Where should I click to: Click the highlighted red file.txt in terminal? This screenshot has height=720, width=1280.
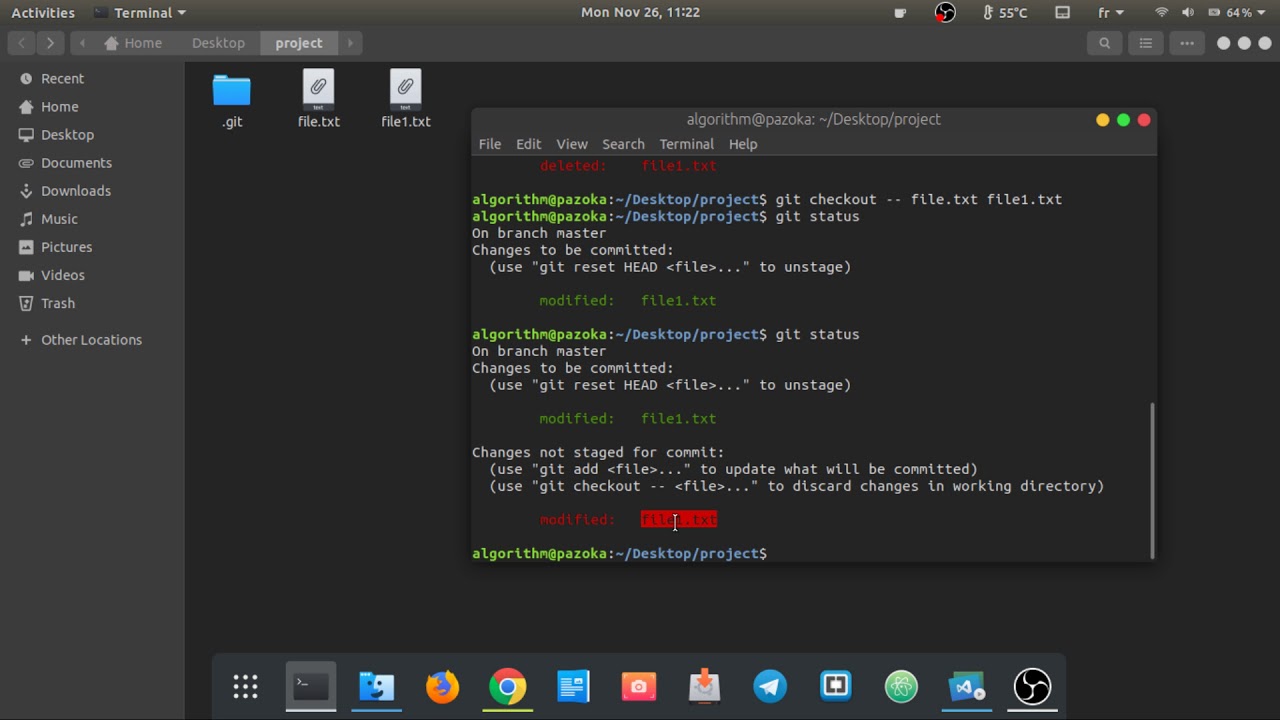click(x=679, y=519)
